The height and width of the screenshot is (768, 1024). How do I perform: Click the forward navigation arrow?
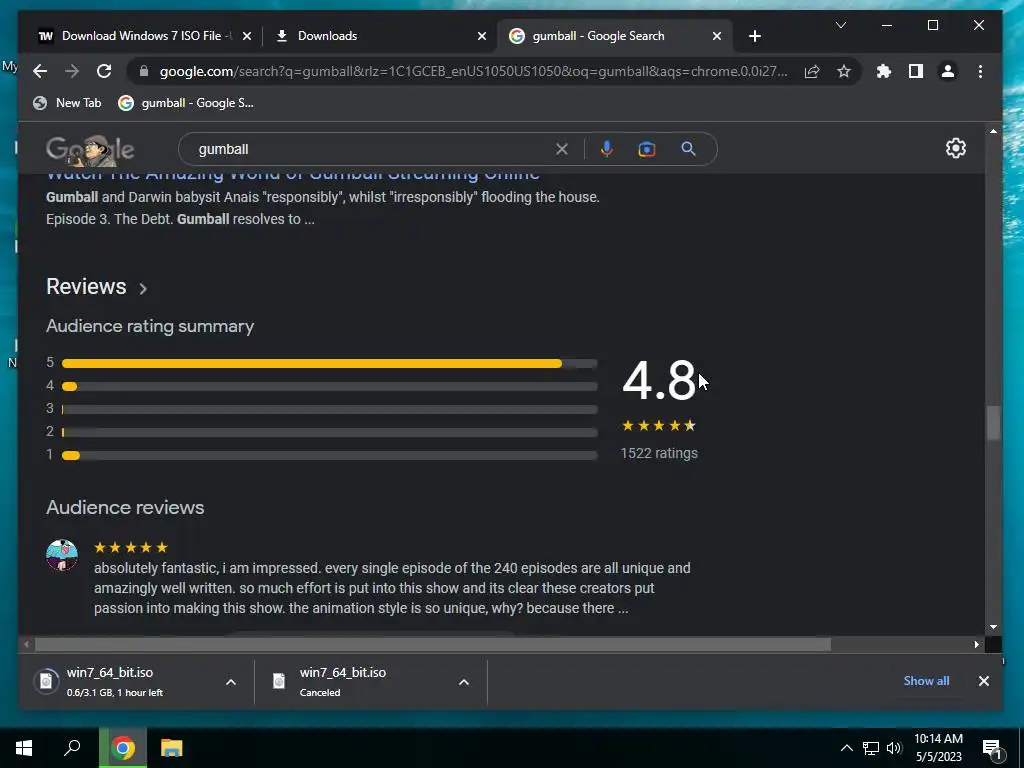(x=72, y=71)
